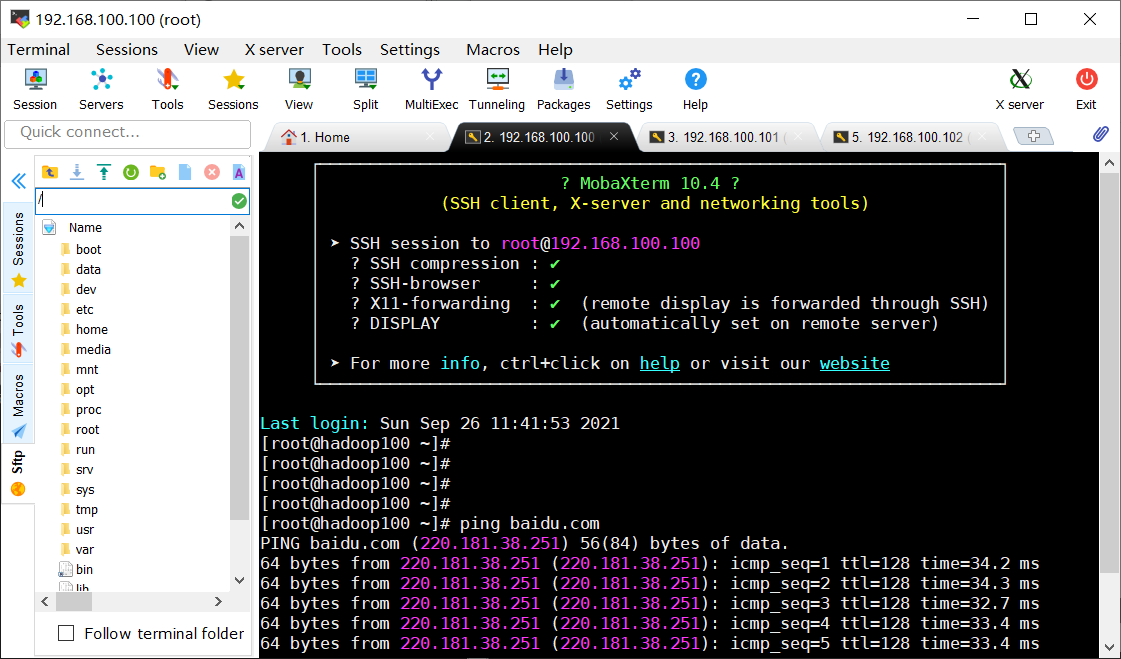
Task: Click the Help toolbar icon
Action: [695, 89]
